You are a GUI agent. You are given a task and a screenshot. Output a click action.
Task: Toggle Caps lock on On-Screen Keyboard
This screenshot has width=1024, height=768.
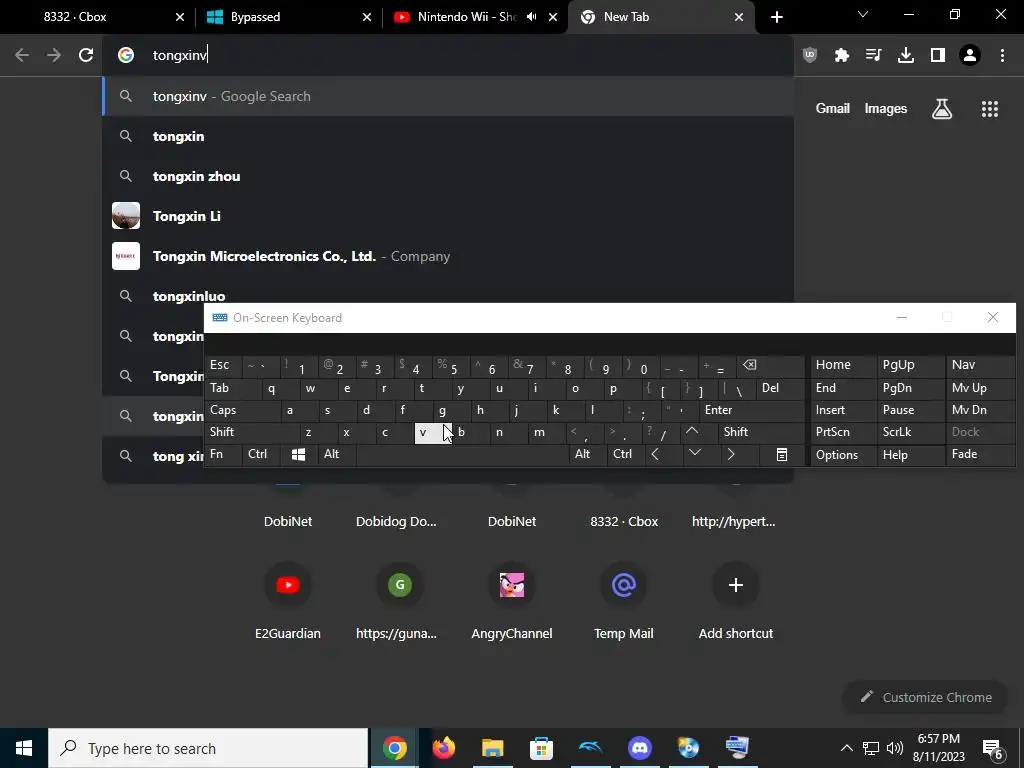coord(243,410)
